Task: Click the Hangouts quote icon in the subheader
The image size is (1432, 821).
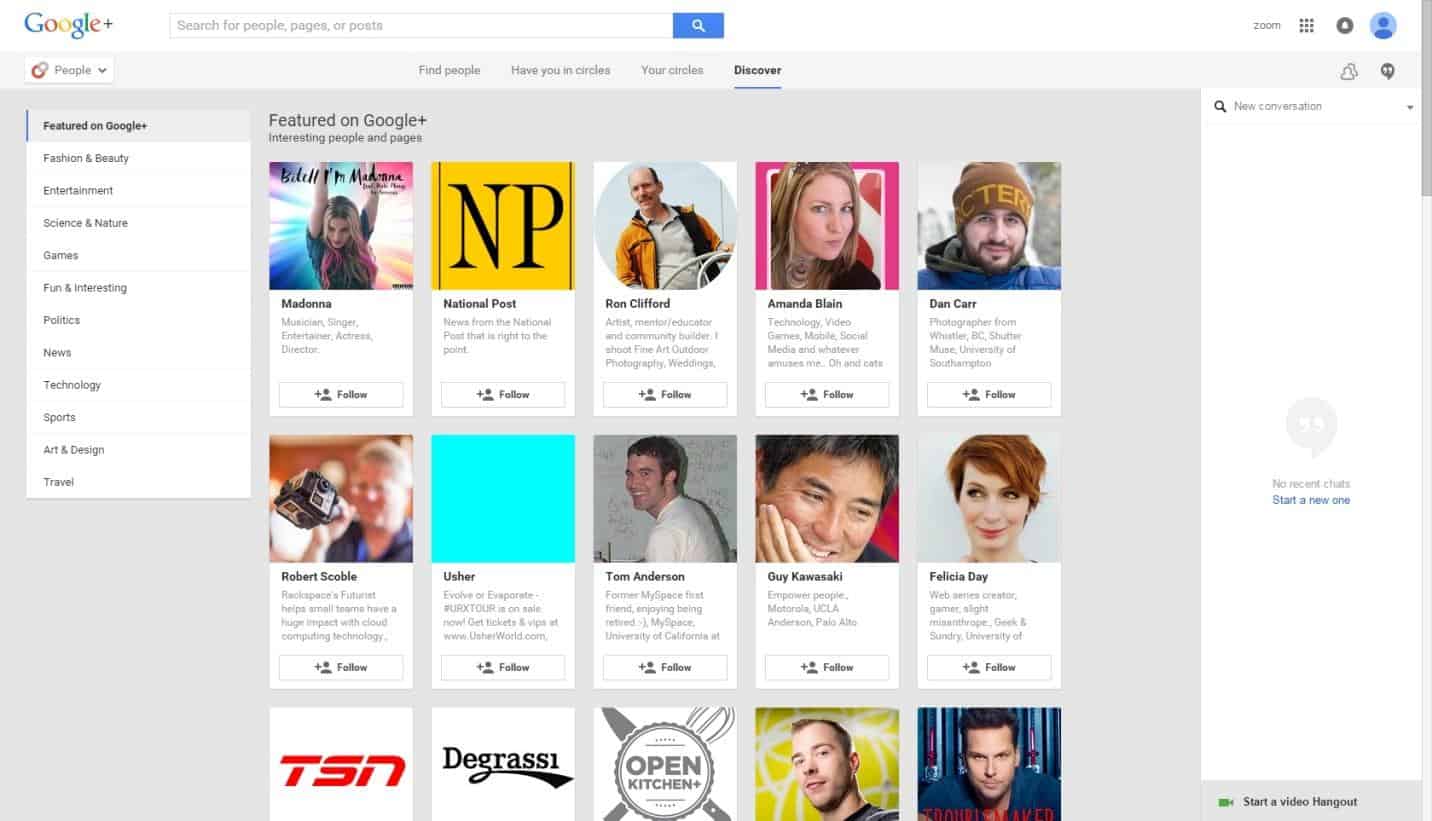Action: (1387, 71)
